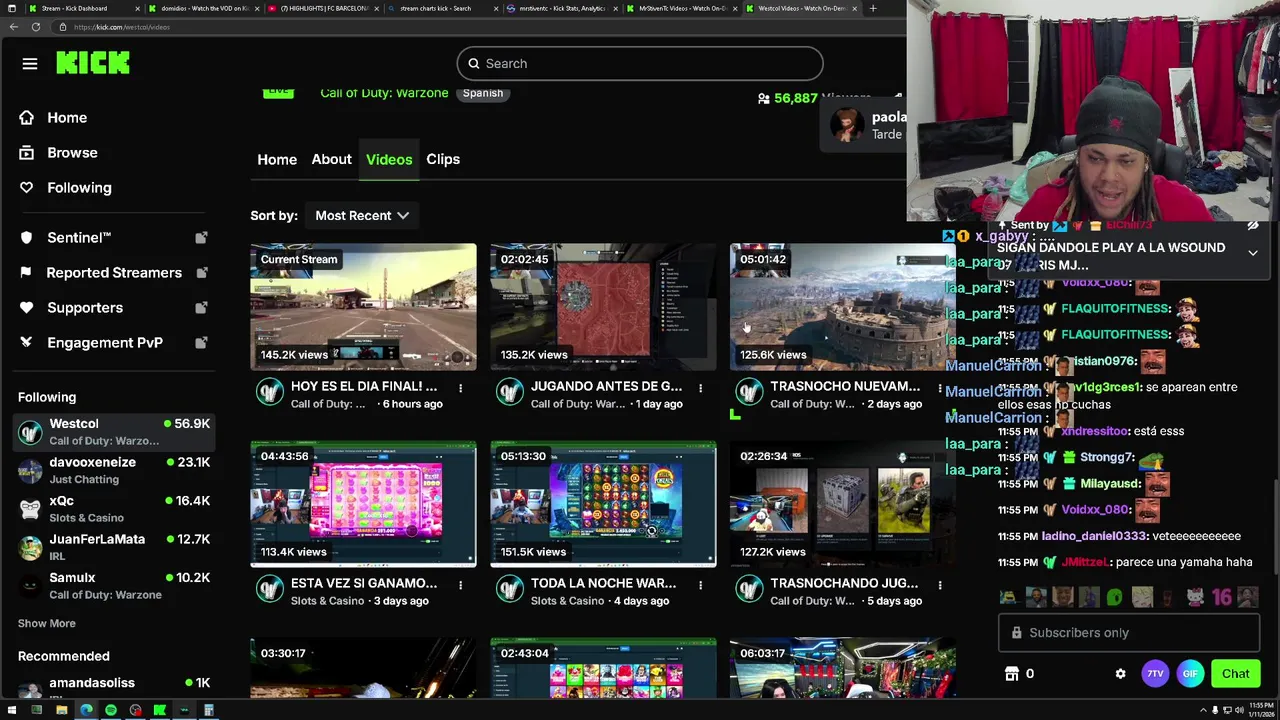Viewport: 1280px width, 720px height.
Task: Open the chat shop icon
Action: [1012, 674]
